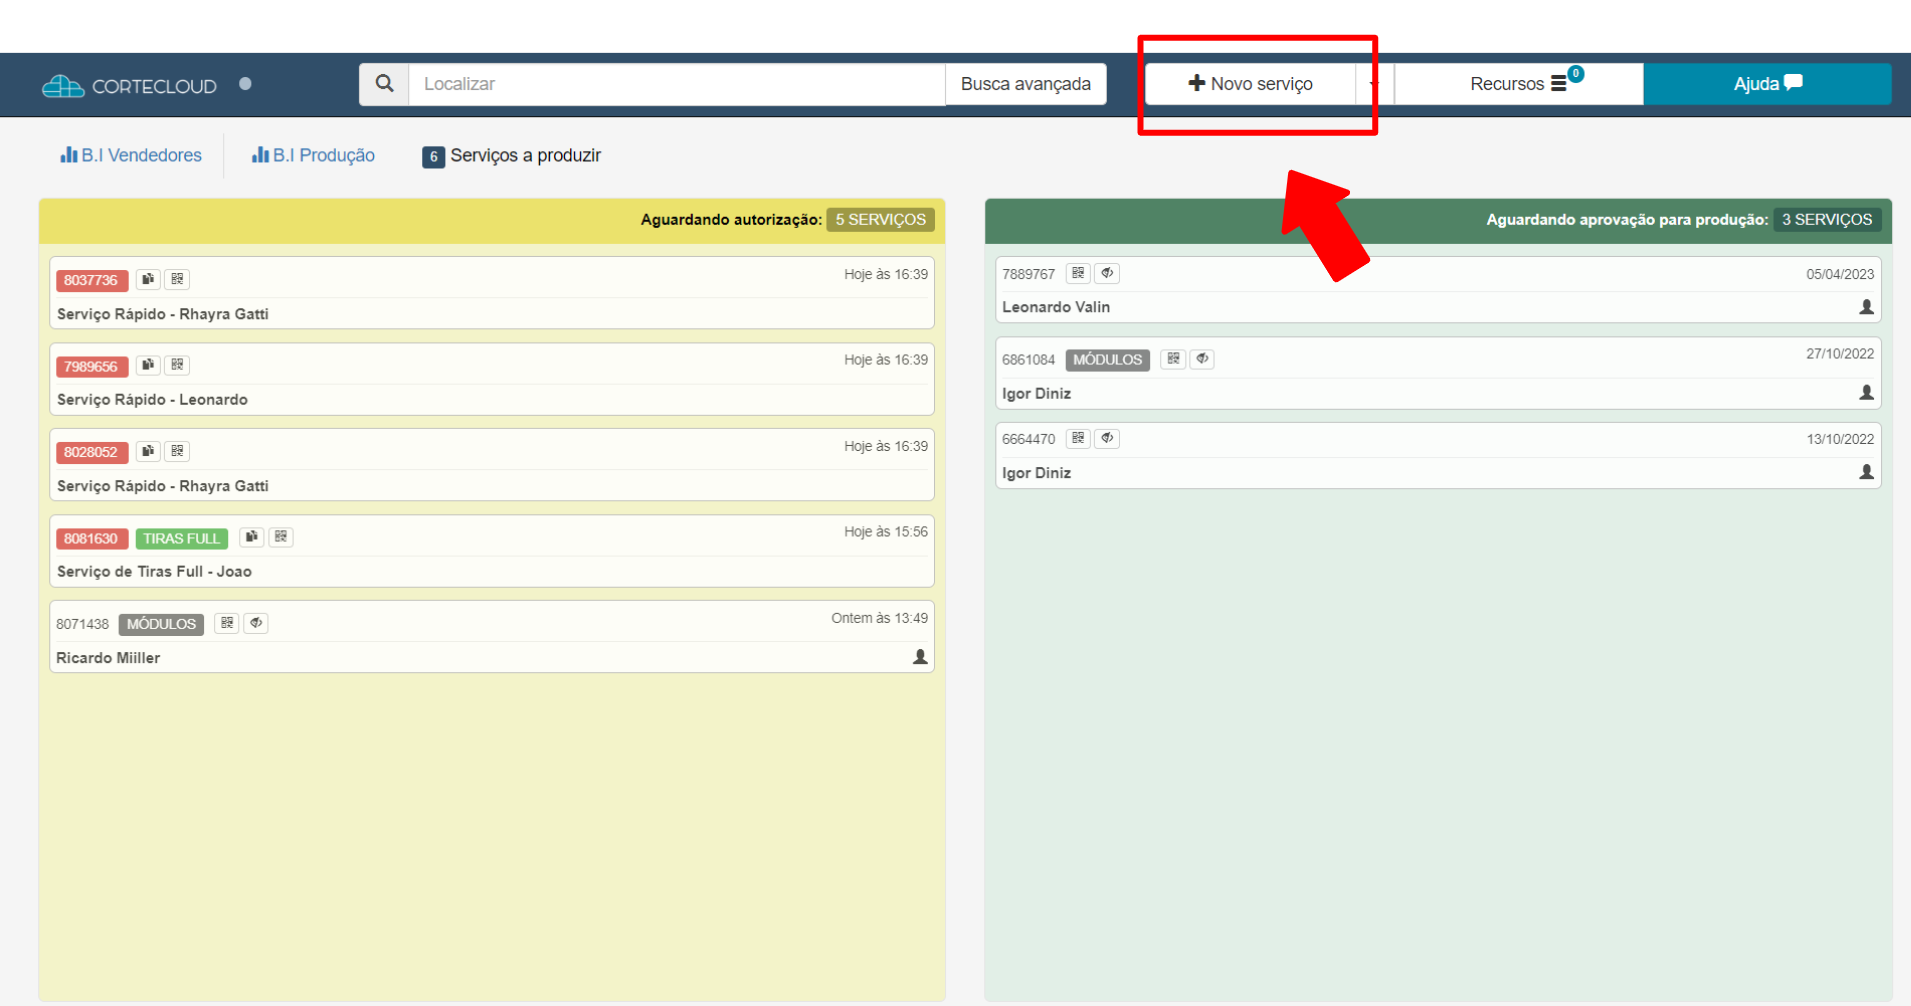Select the Leonardo Valin card name

[1056, 307]
